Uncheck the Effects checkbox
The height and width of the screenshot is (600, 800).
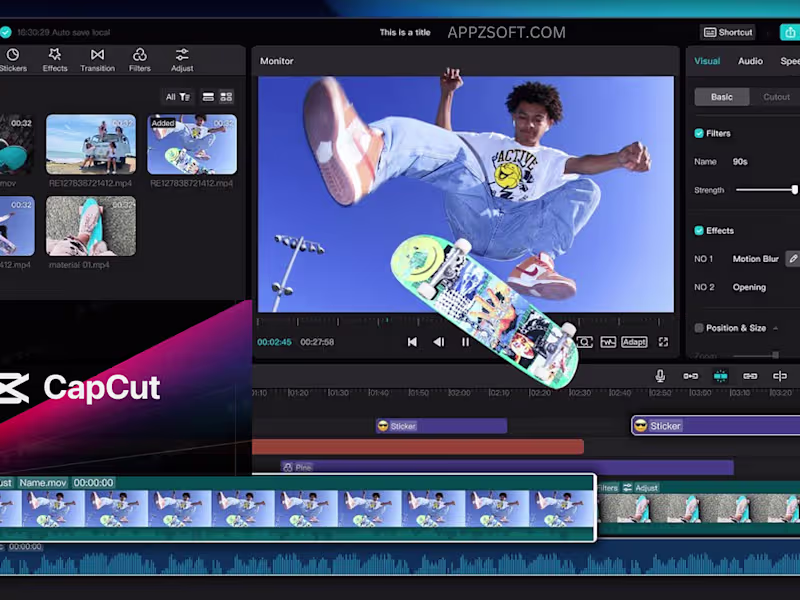(x=699, y=231)
